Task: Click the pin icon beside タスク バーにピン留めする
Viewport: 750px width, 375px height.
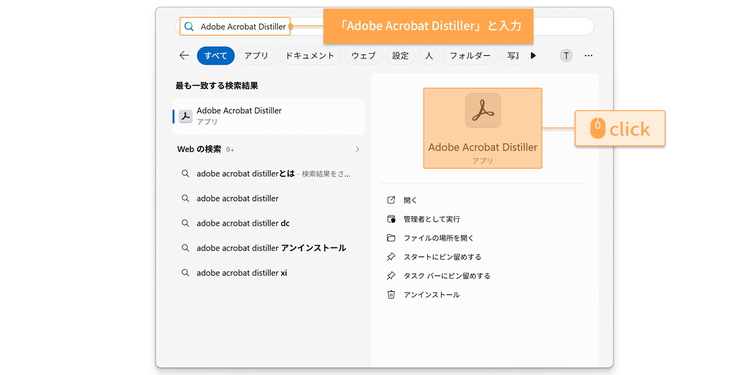Action: (391, 276)
